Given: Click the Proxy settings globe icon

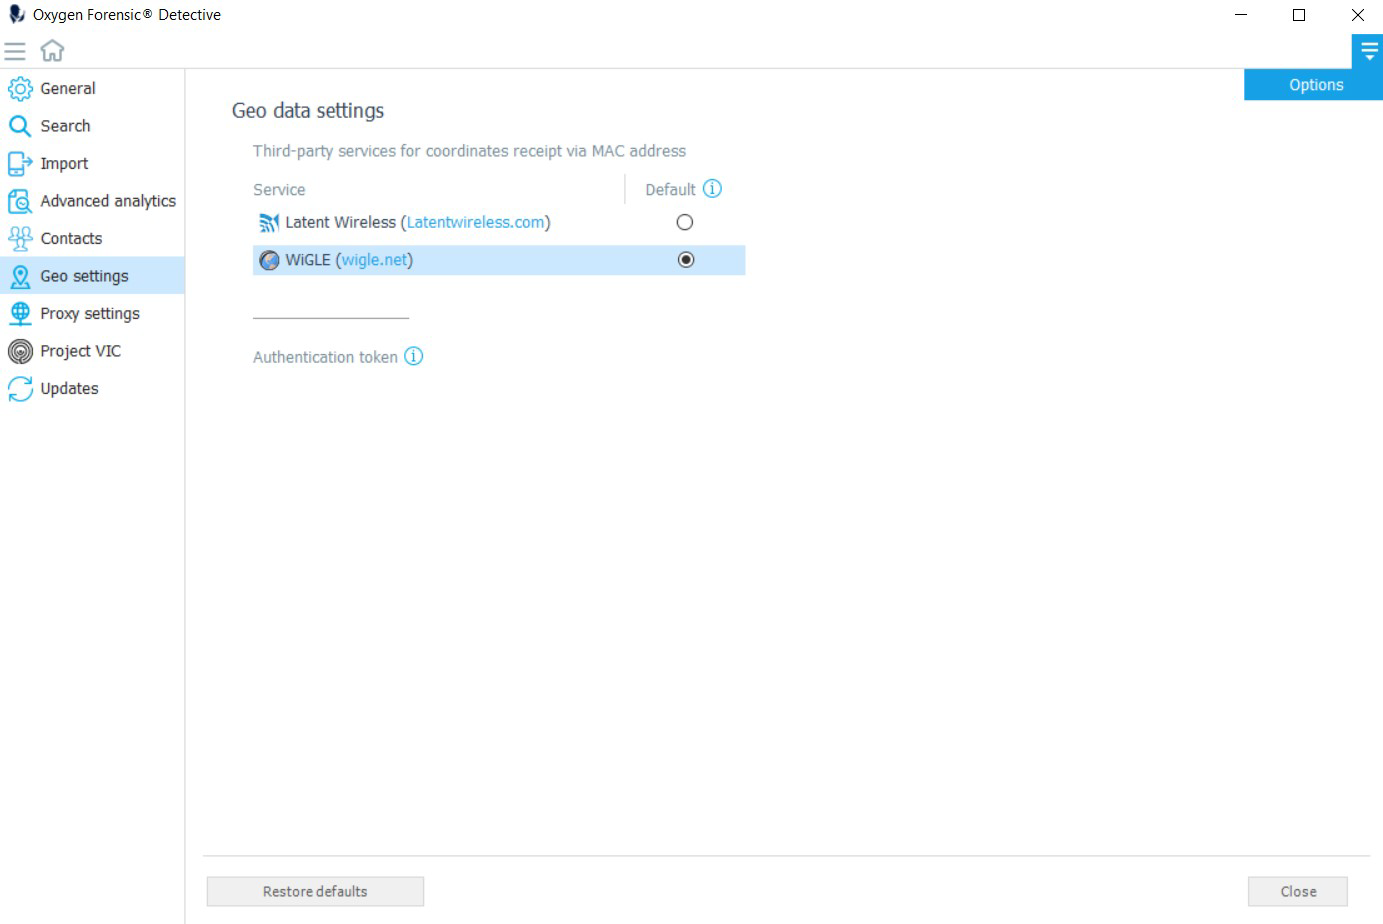Looking at the screenshot, I should pos(20,314).
